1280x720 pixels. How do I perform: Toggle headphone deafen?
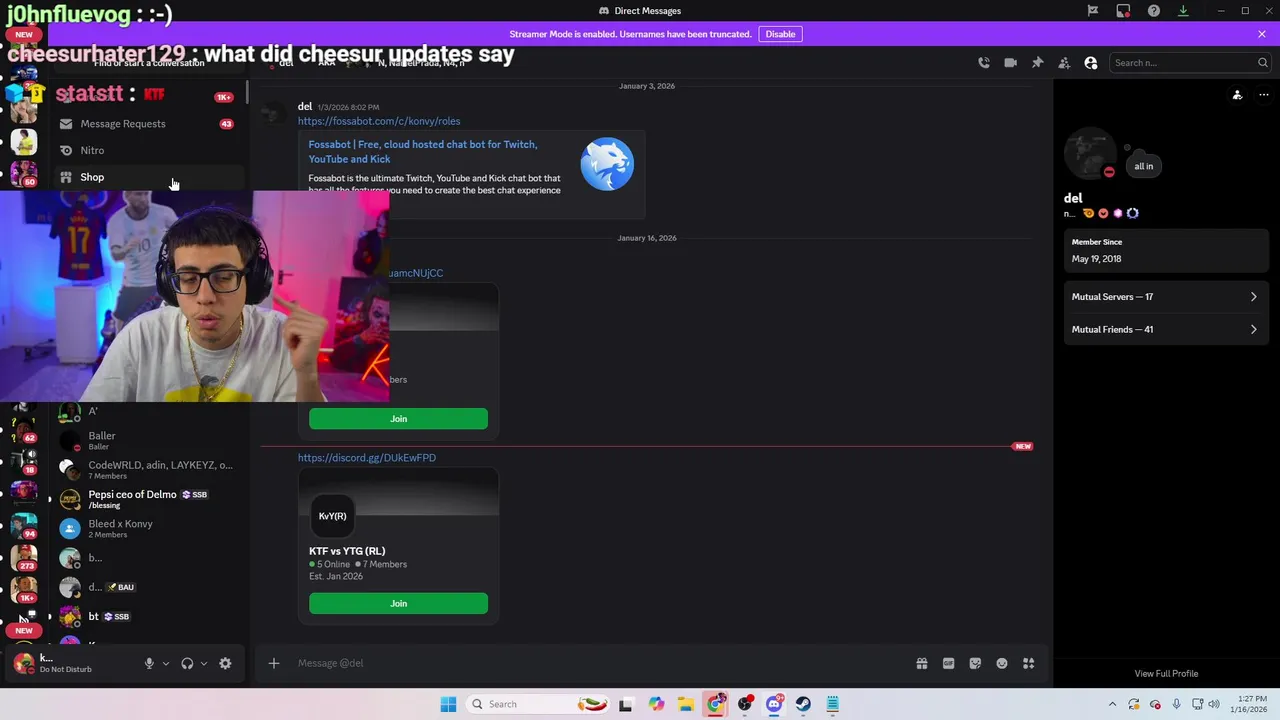point(187,663)
